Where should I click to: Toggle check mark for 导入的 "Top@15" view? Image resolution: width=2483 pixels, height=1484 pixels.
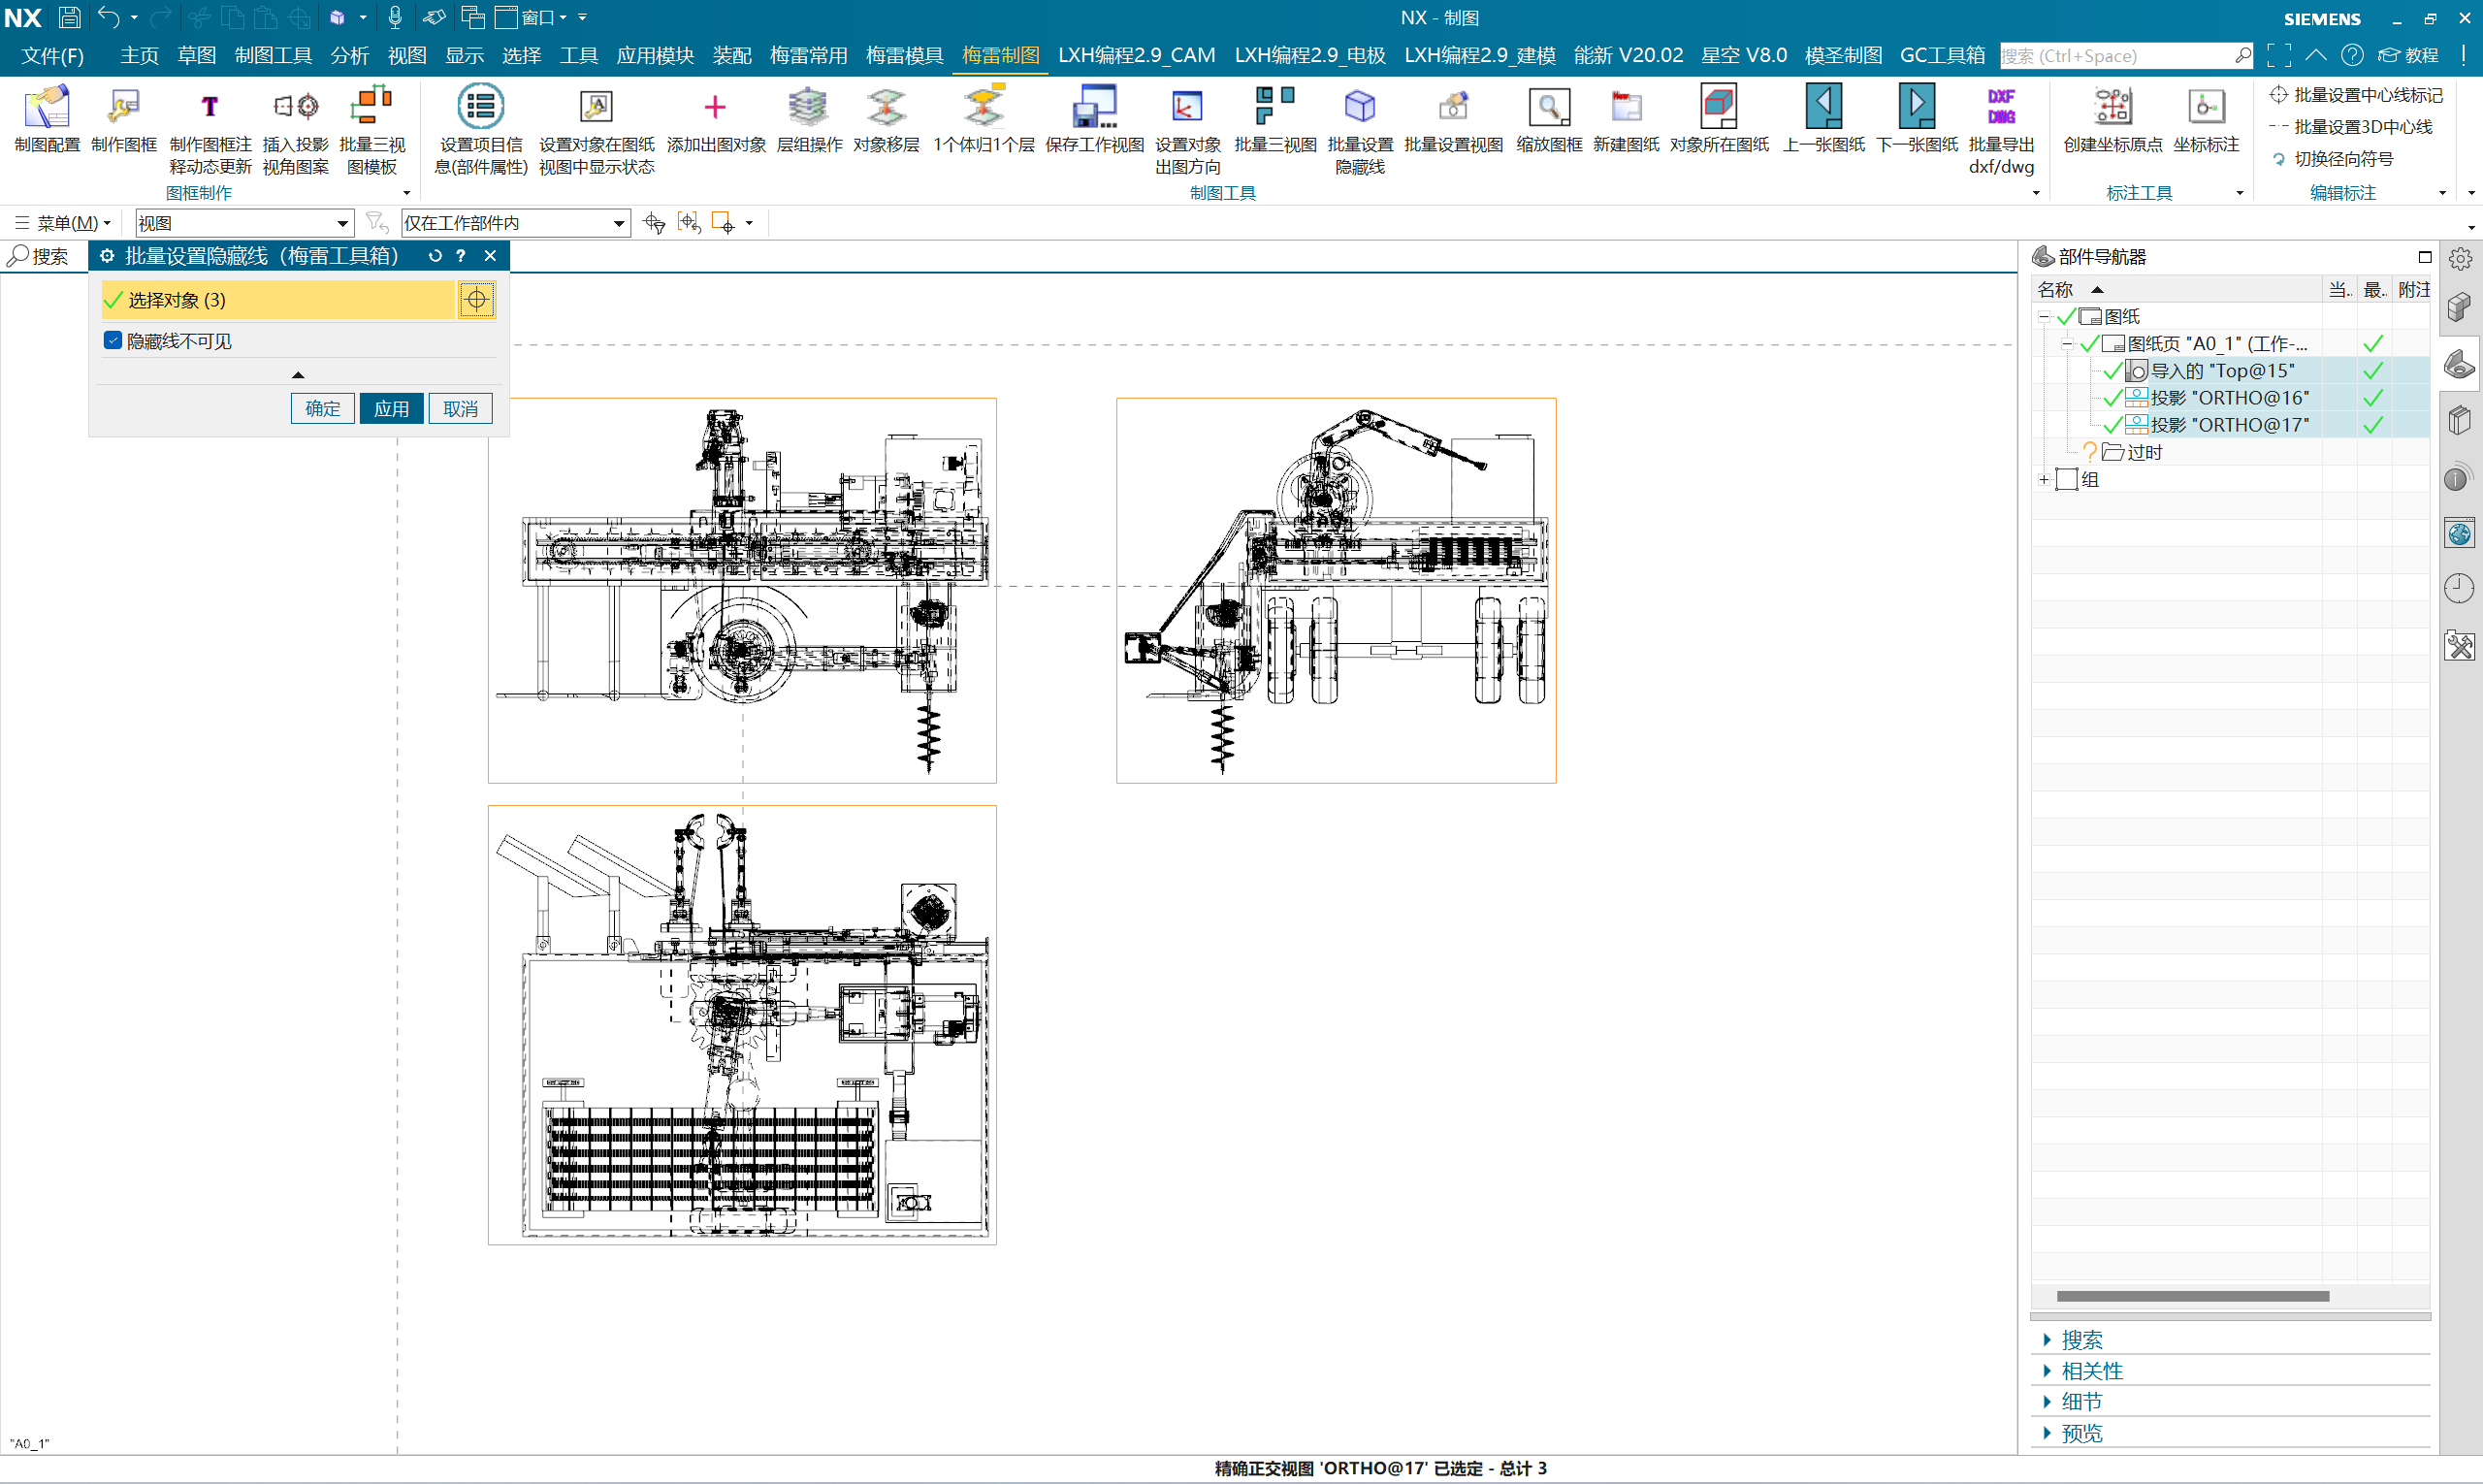pos(2112,371)
